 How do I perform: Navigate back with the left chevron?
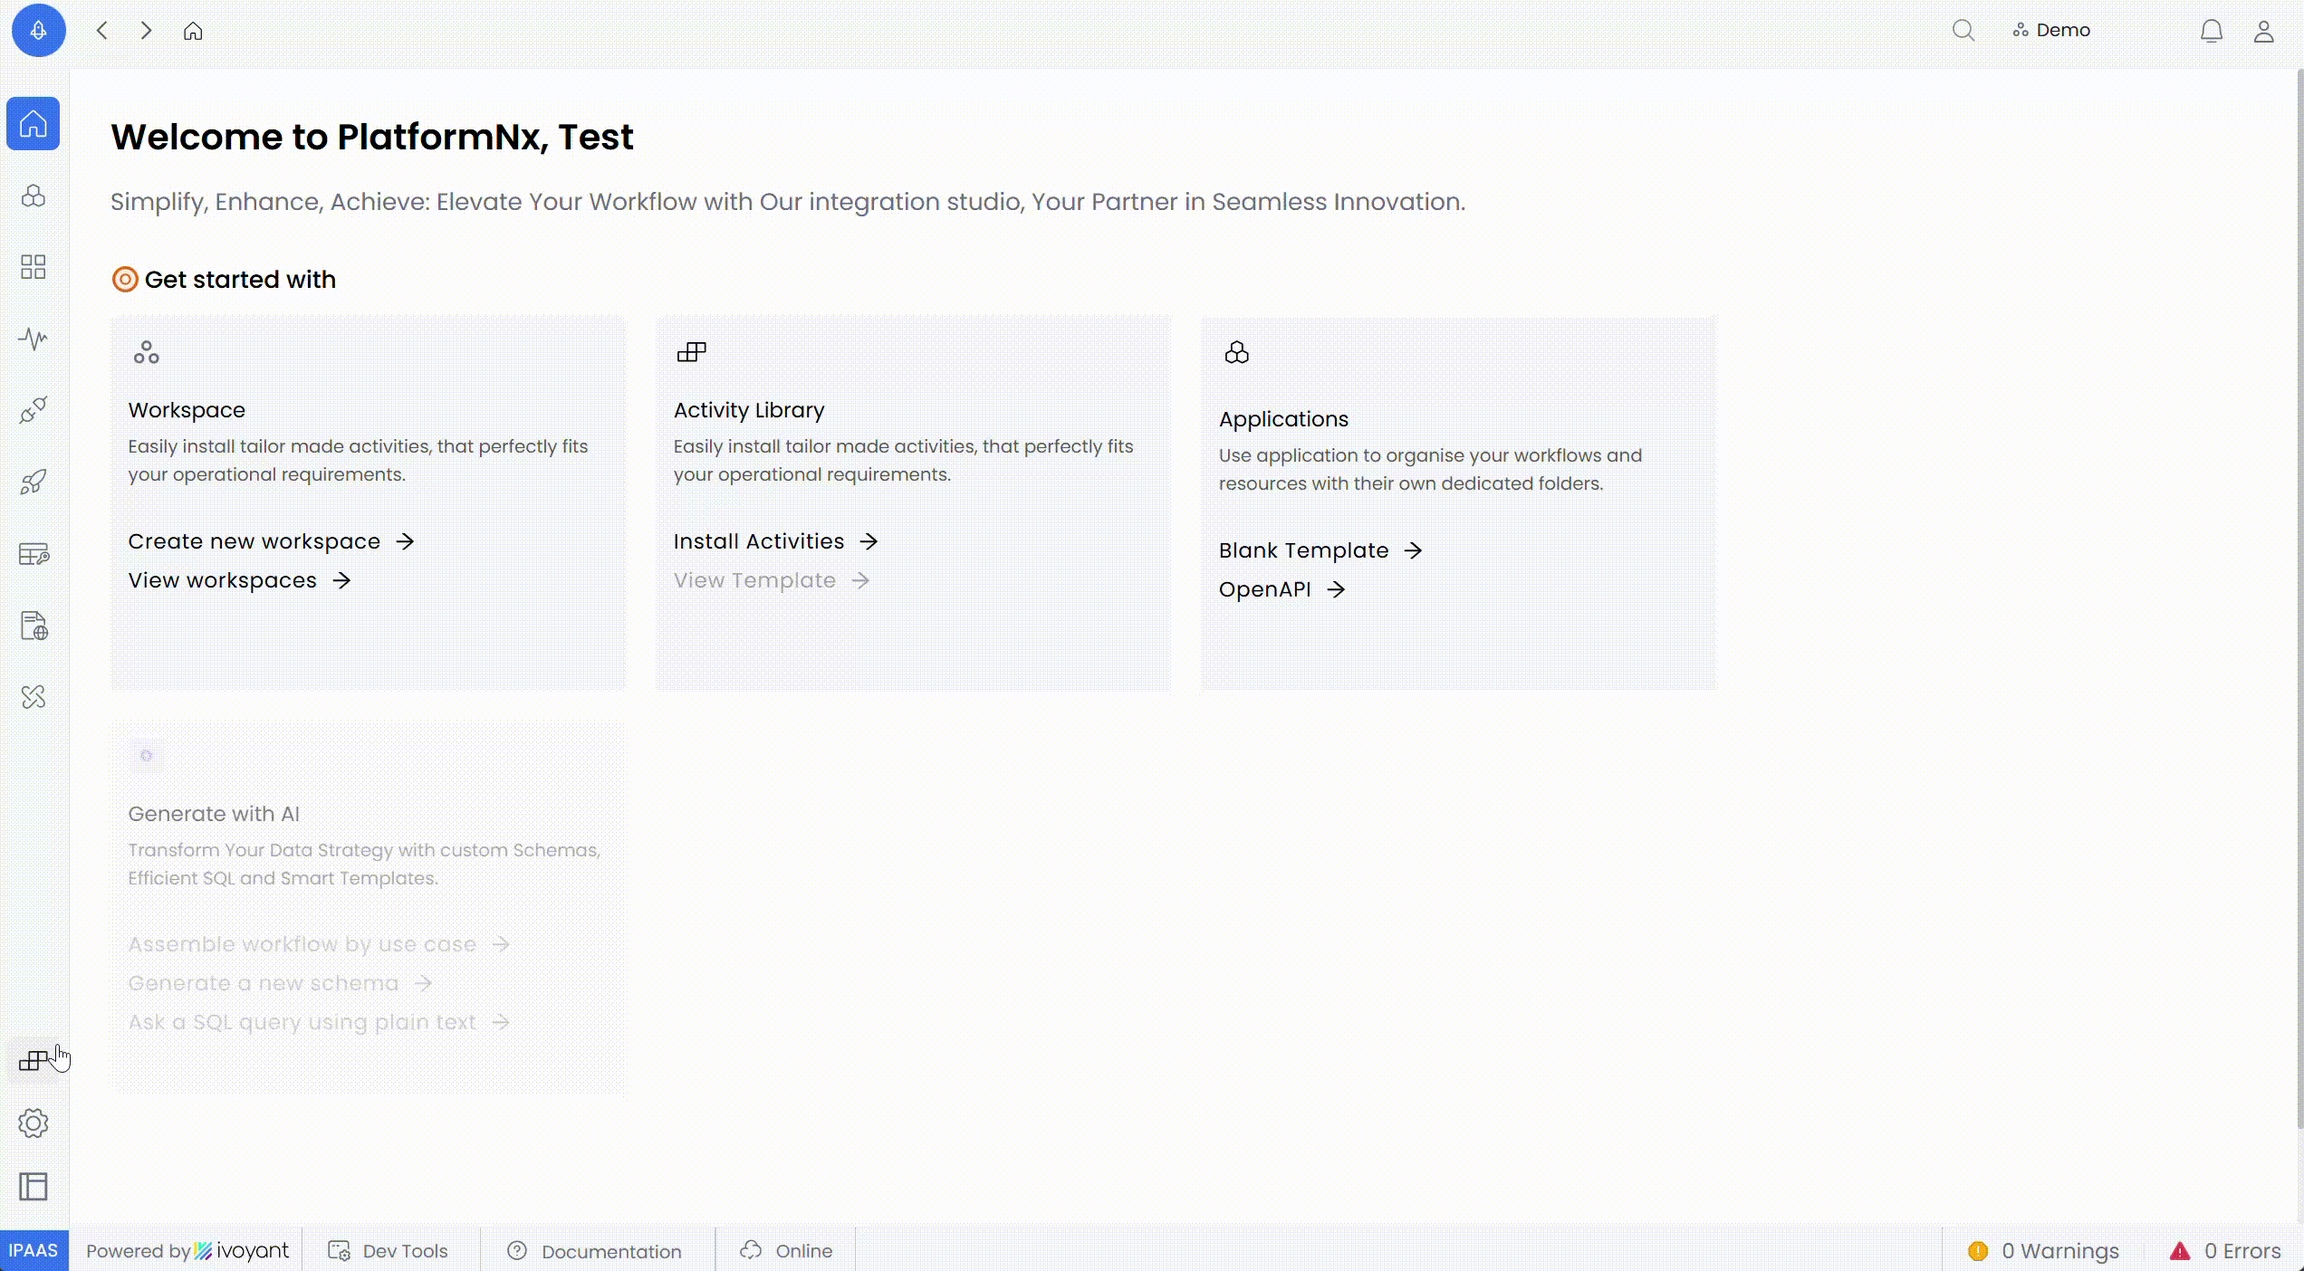[x=102, y=31]
